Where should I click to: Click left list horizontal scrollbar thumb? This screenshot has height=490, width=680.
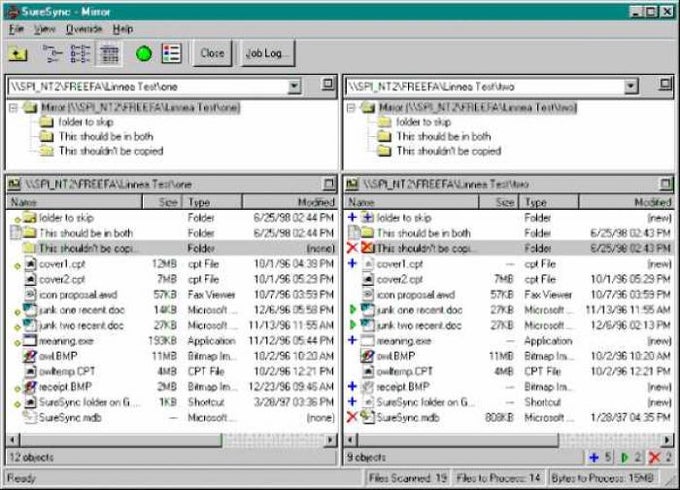pyautogui.click(x=121, y=440)
